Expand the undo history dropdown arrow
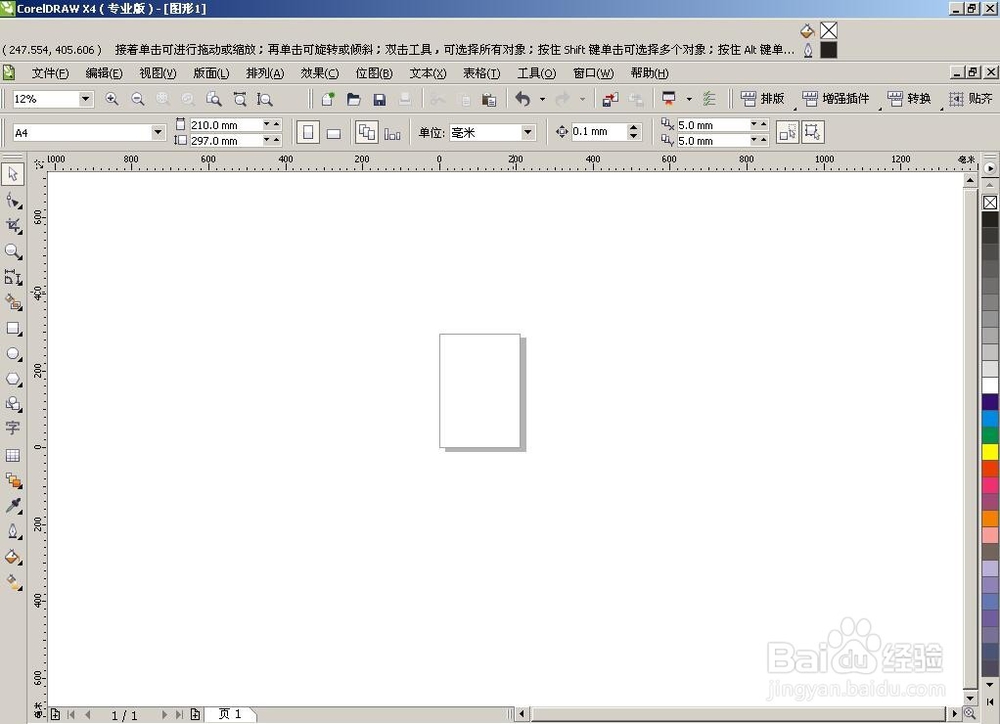The height and width of the screenshot is (724, 1000). click(x=542, y=99)
